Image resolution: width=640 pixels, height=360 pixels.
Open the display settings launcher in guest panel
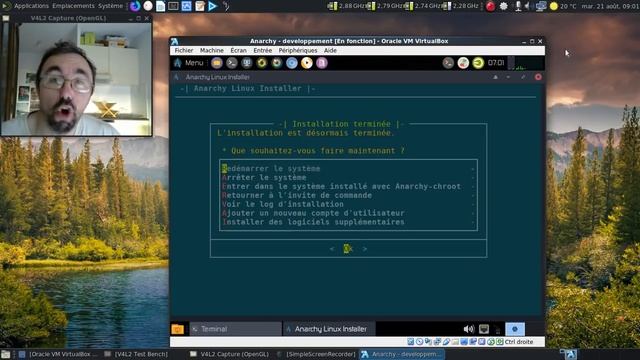tap(247, 63)
